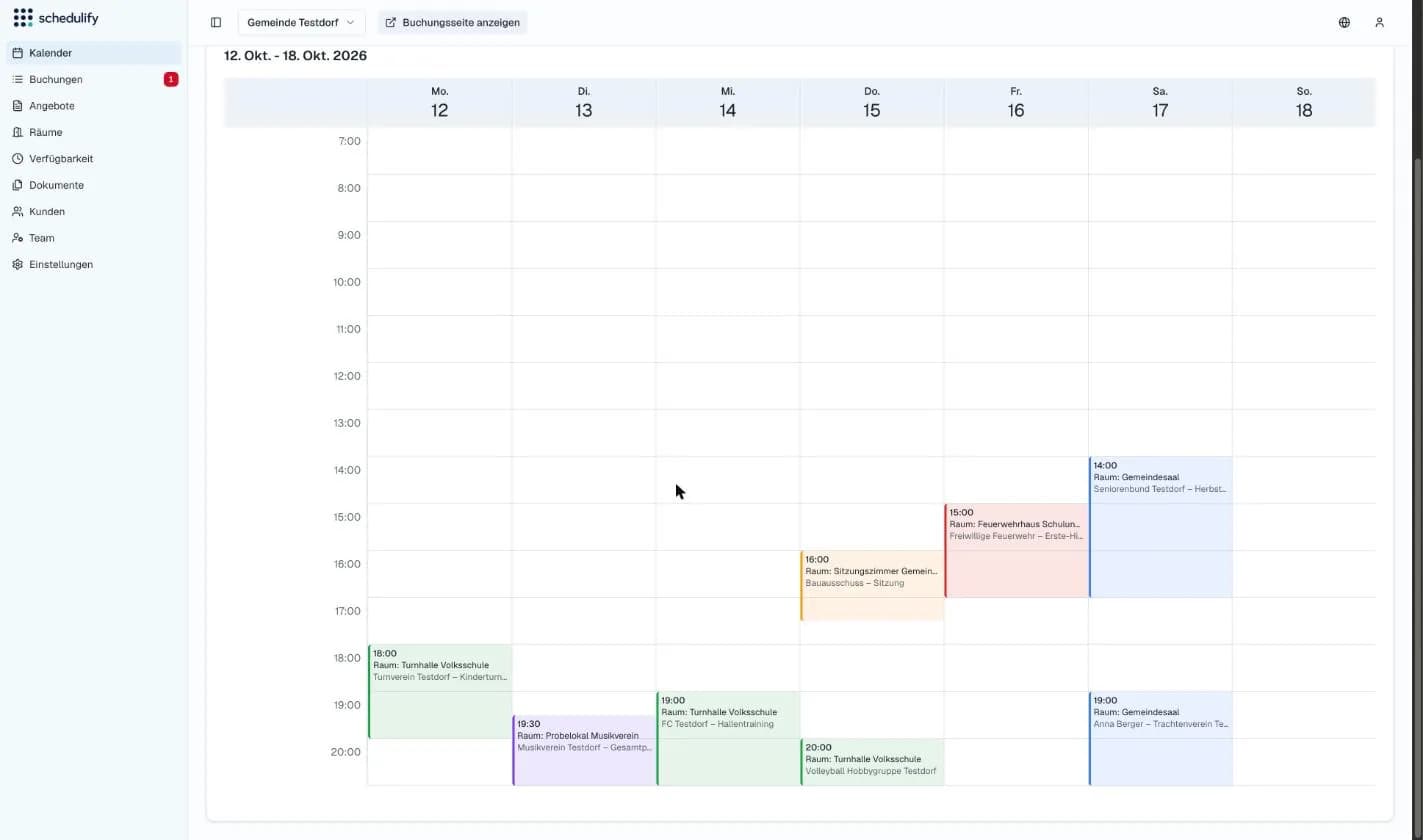Select the Mi. 14 day header
Screen dimensions: 1423x840
click(728, 102)
